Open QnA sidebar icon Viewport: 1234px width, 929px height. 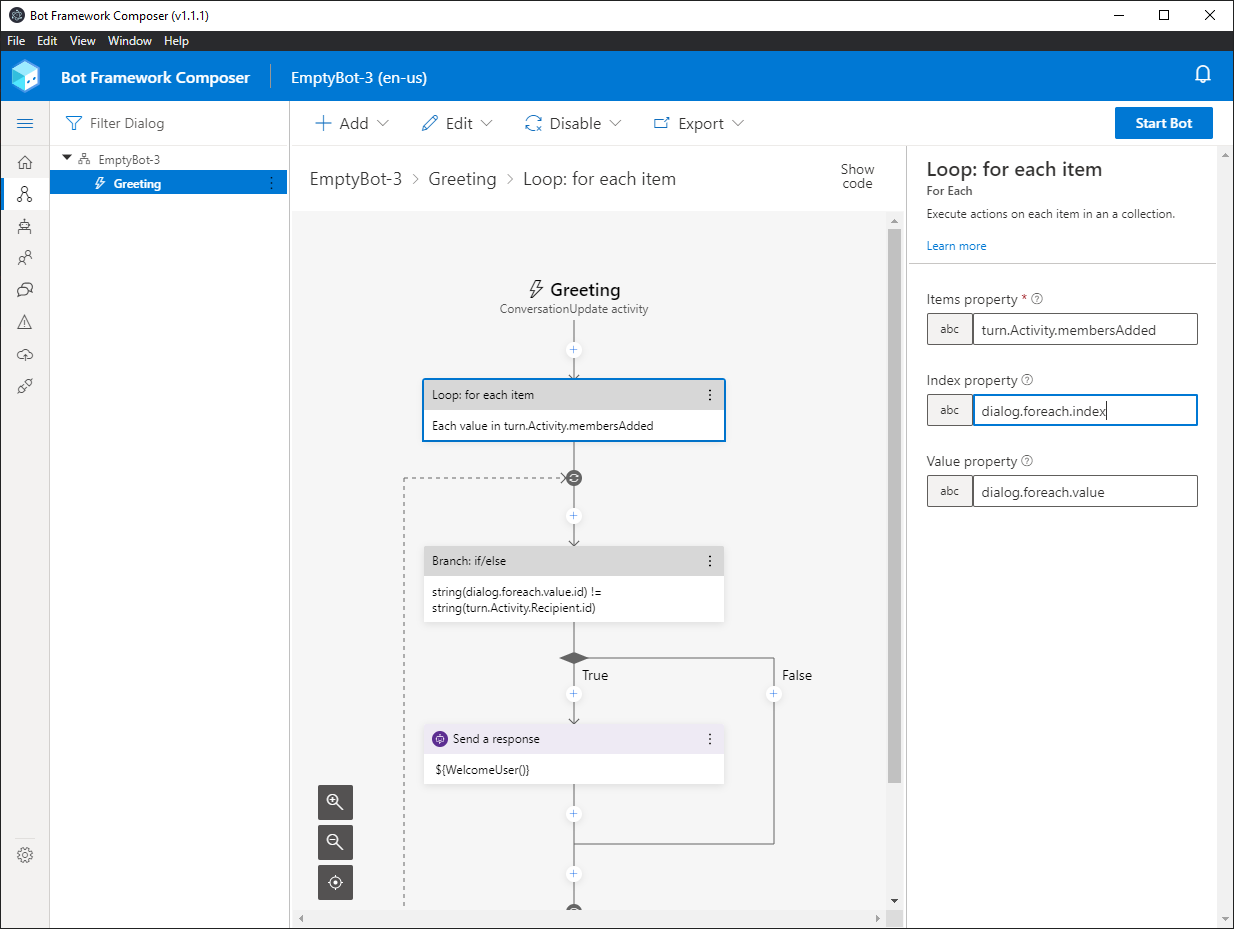25,290
